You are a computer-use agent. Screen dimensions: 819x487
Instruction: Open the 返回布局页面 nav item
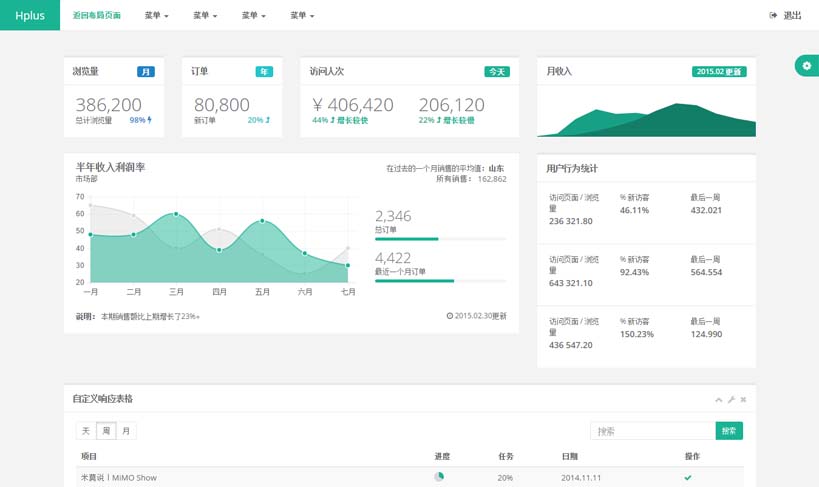pyautogui.click(x=97, y=16)
